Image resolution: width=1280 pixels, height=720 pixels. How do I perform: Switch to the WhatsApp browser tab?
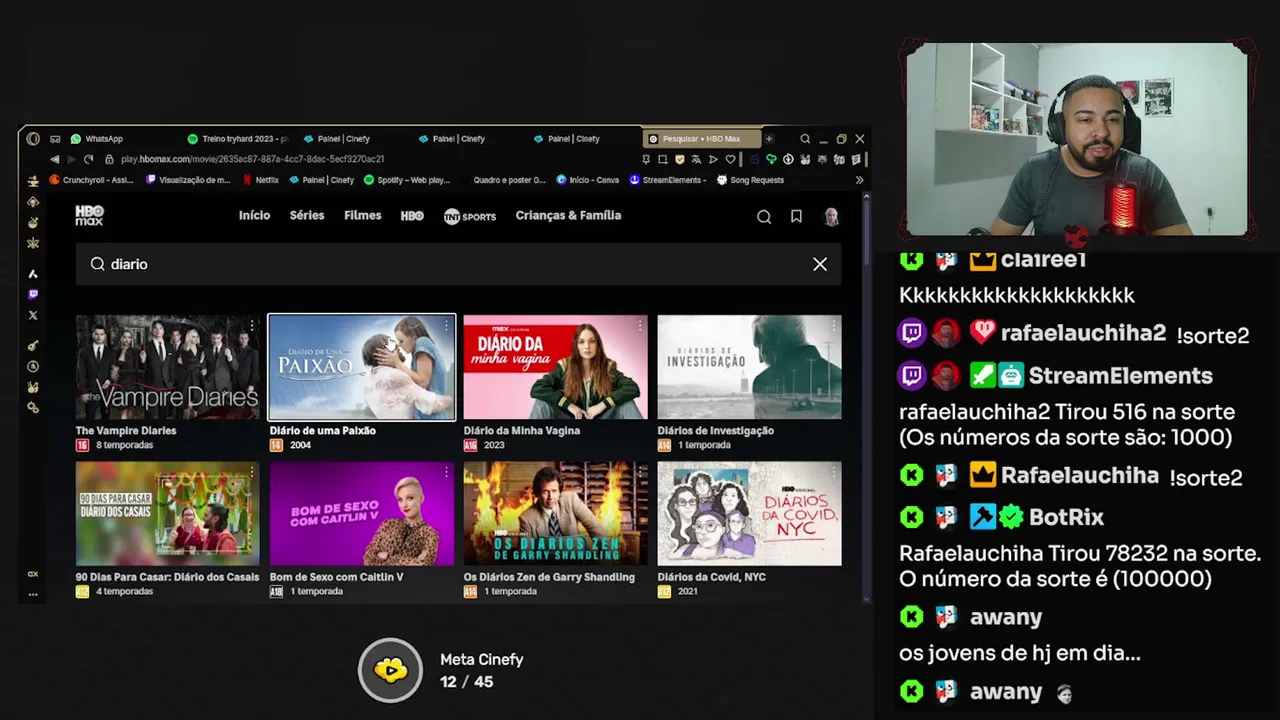click(x=97, y=139)
